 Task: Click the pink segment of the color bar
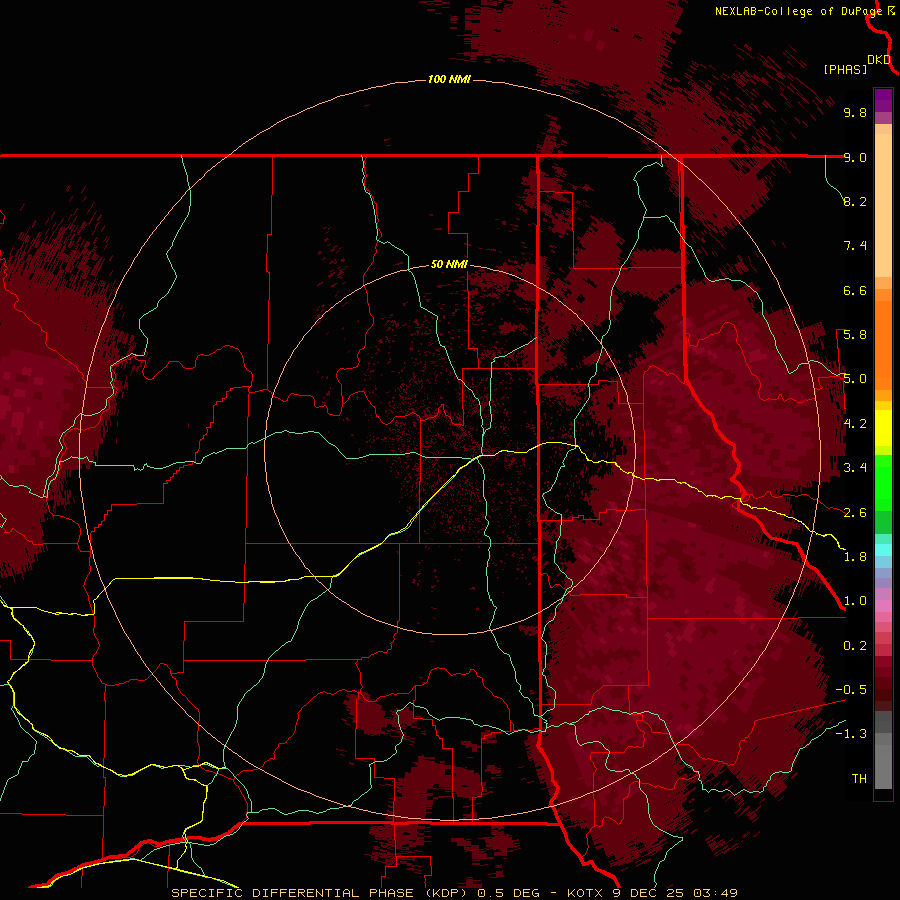tap(883, 606)
